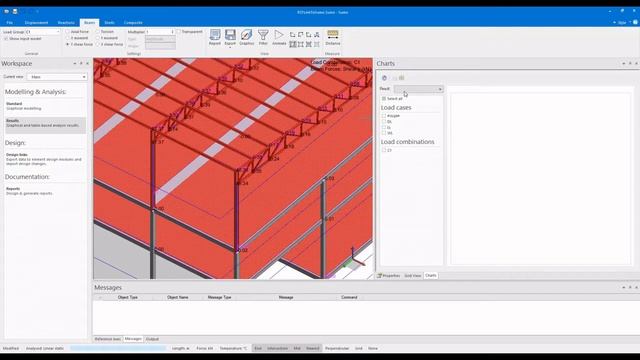Pin the Charts panel

tap(630, 64)
